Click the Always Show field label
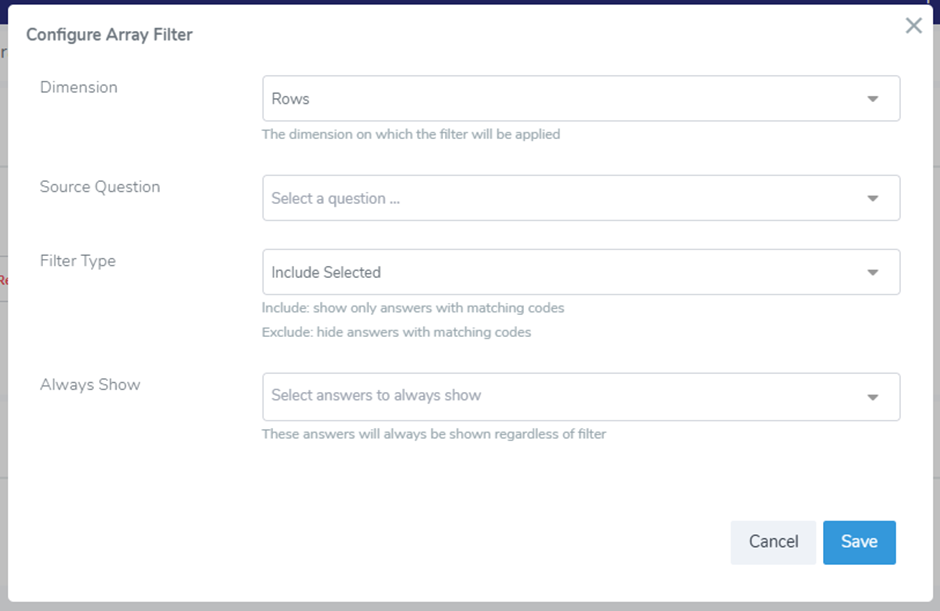The height and width of the screenshot is (611, 940). click(x=90, y=385)
